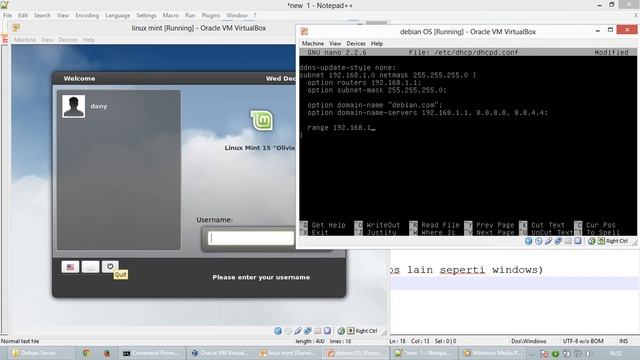
Task: Click hard disk activity icon in debian VM status bar
Action: 529,241
